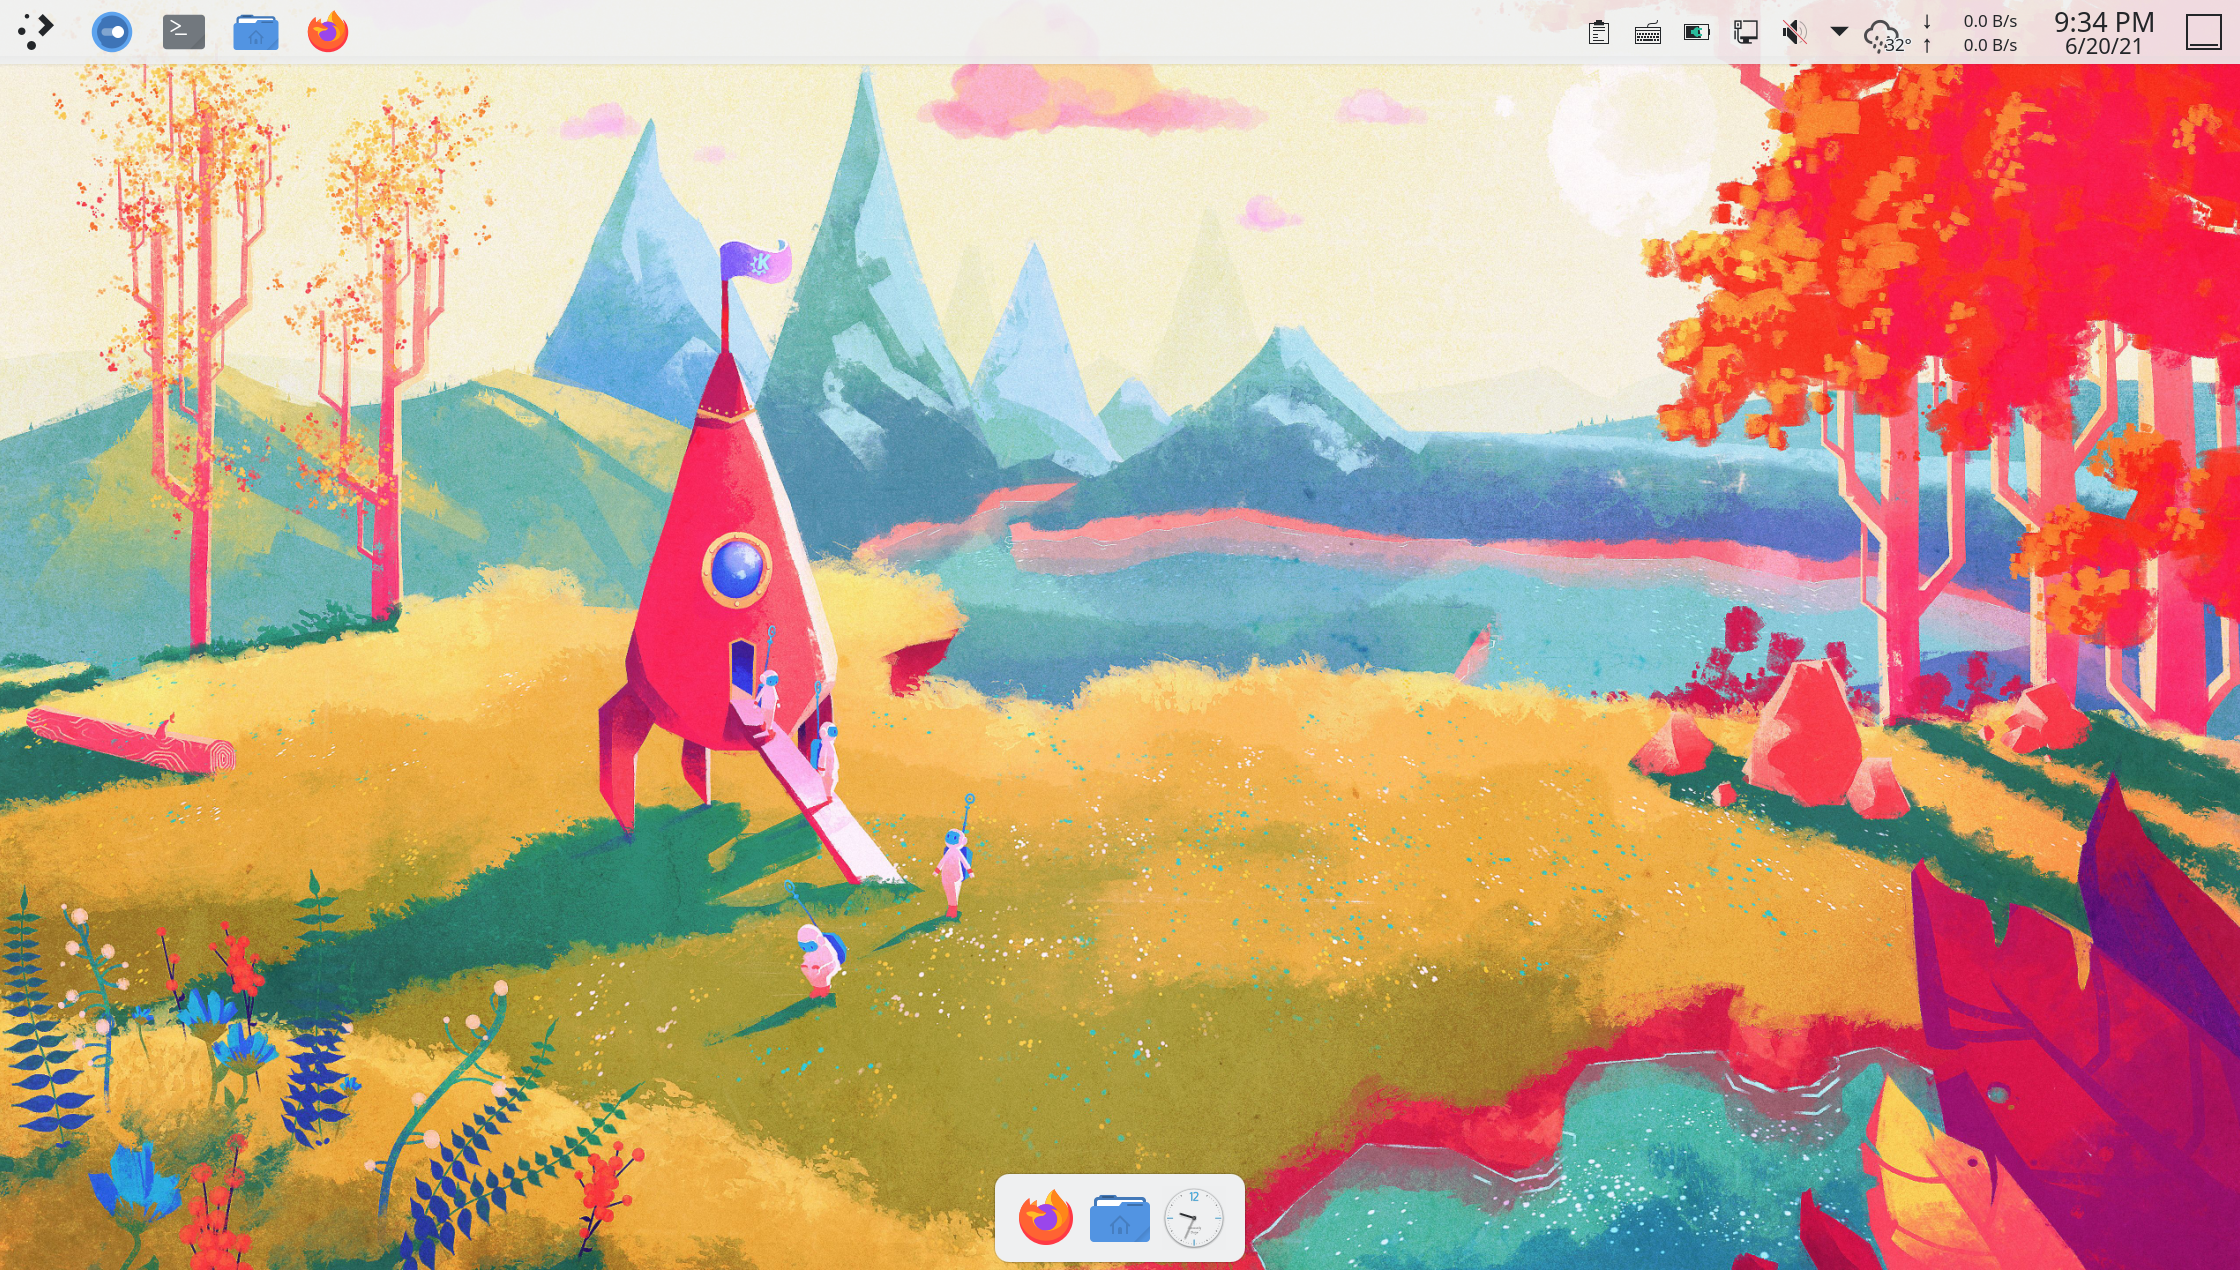Viewport: 2240px width, 1270px height.
Task: Open System Settings from the top panel
Action: click(x=111, y=32)
